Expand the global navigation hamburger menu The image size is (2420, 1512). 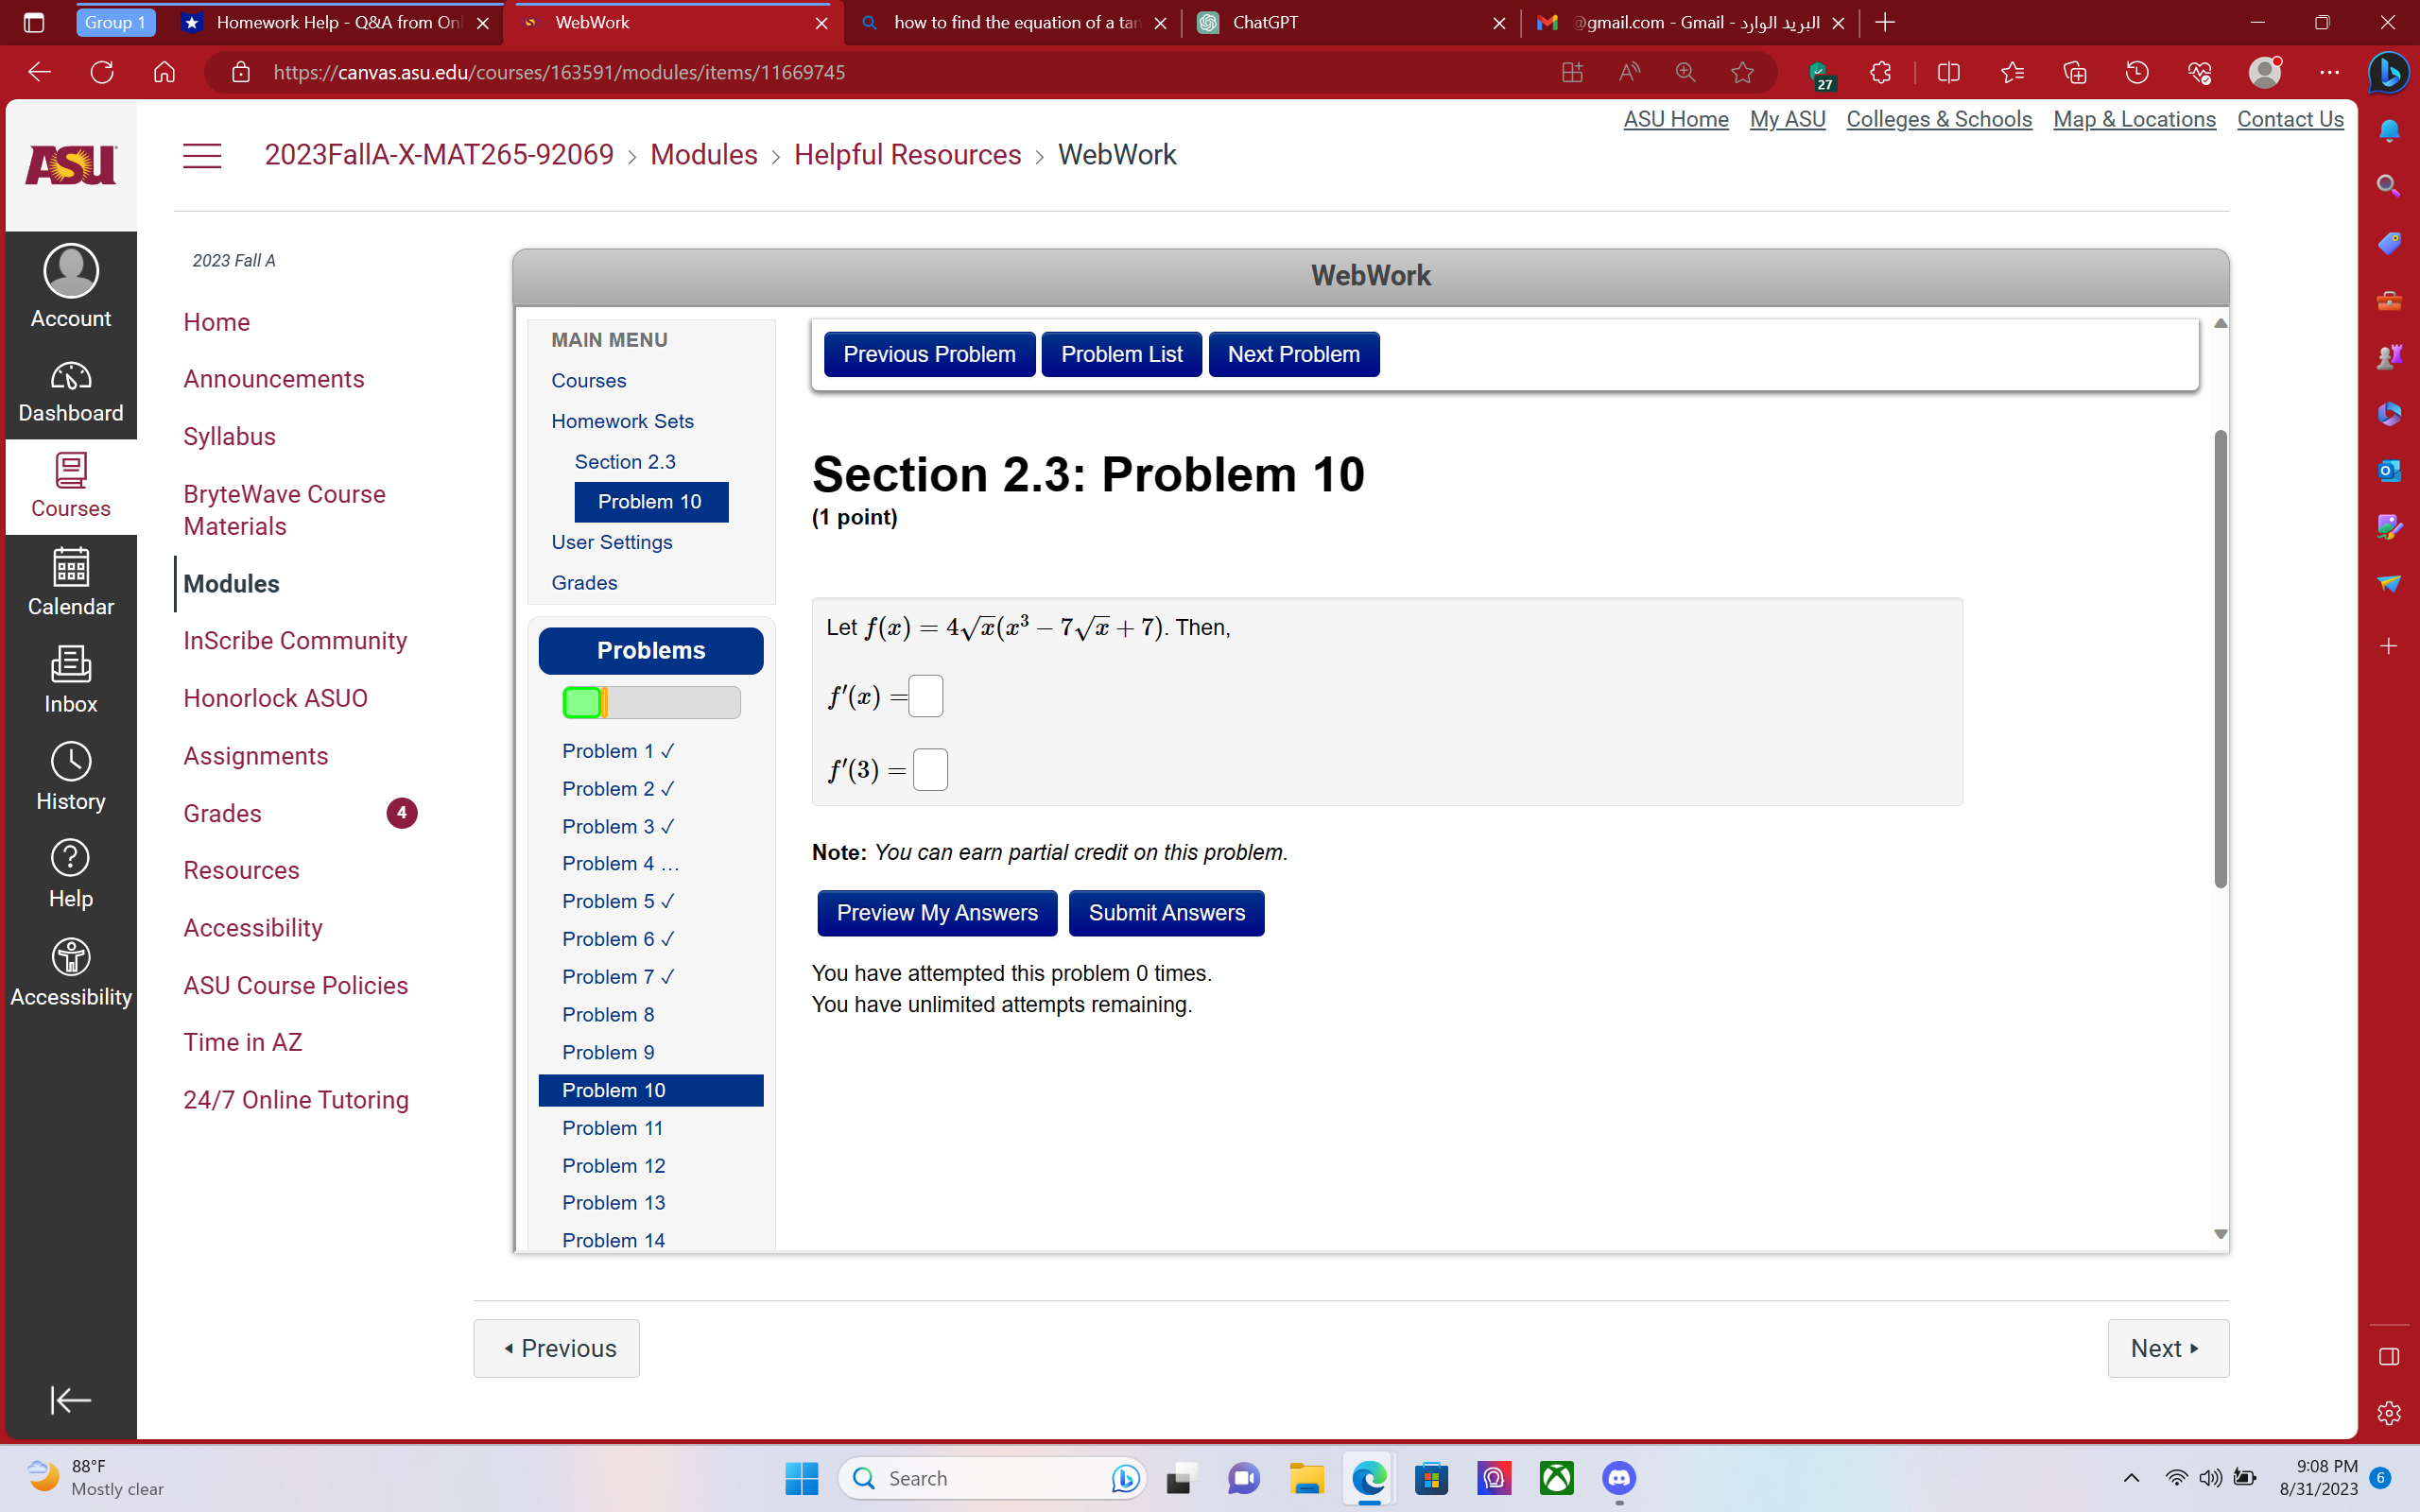tap(202, 155)
